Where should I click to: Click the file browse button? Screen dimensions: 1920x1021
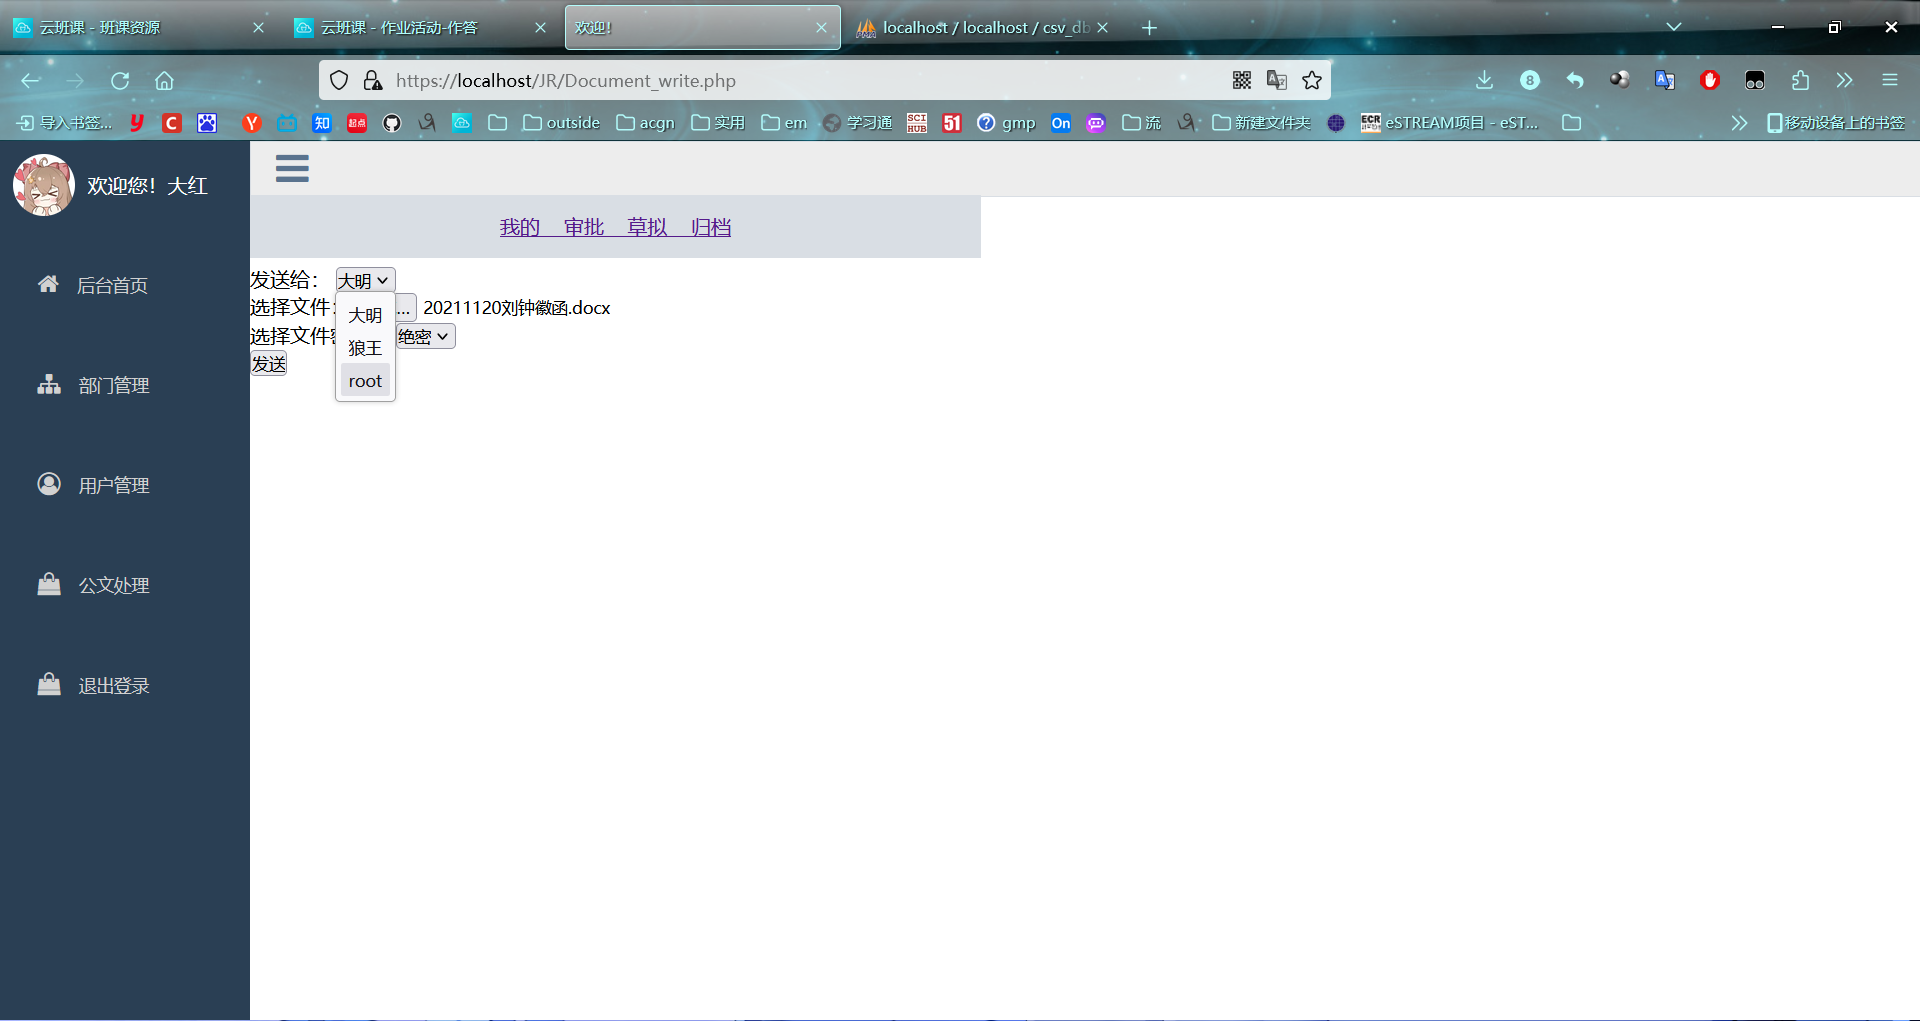coord(404,308)
